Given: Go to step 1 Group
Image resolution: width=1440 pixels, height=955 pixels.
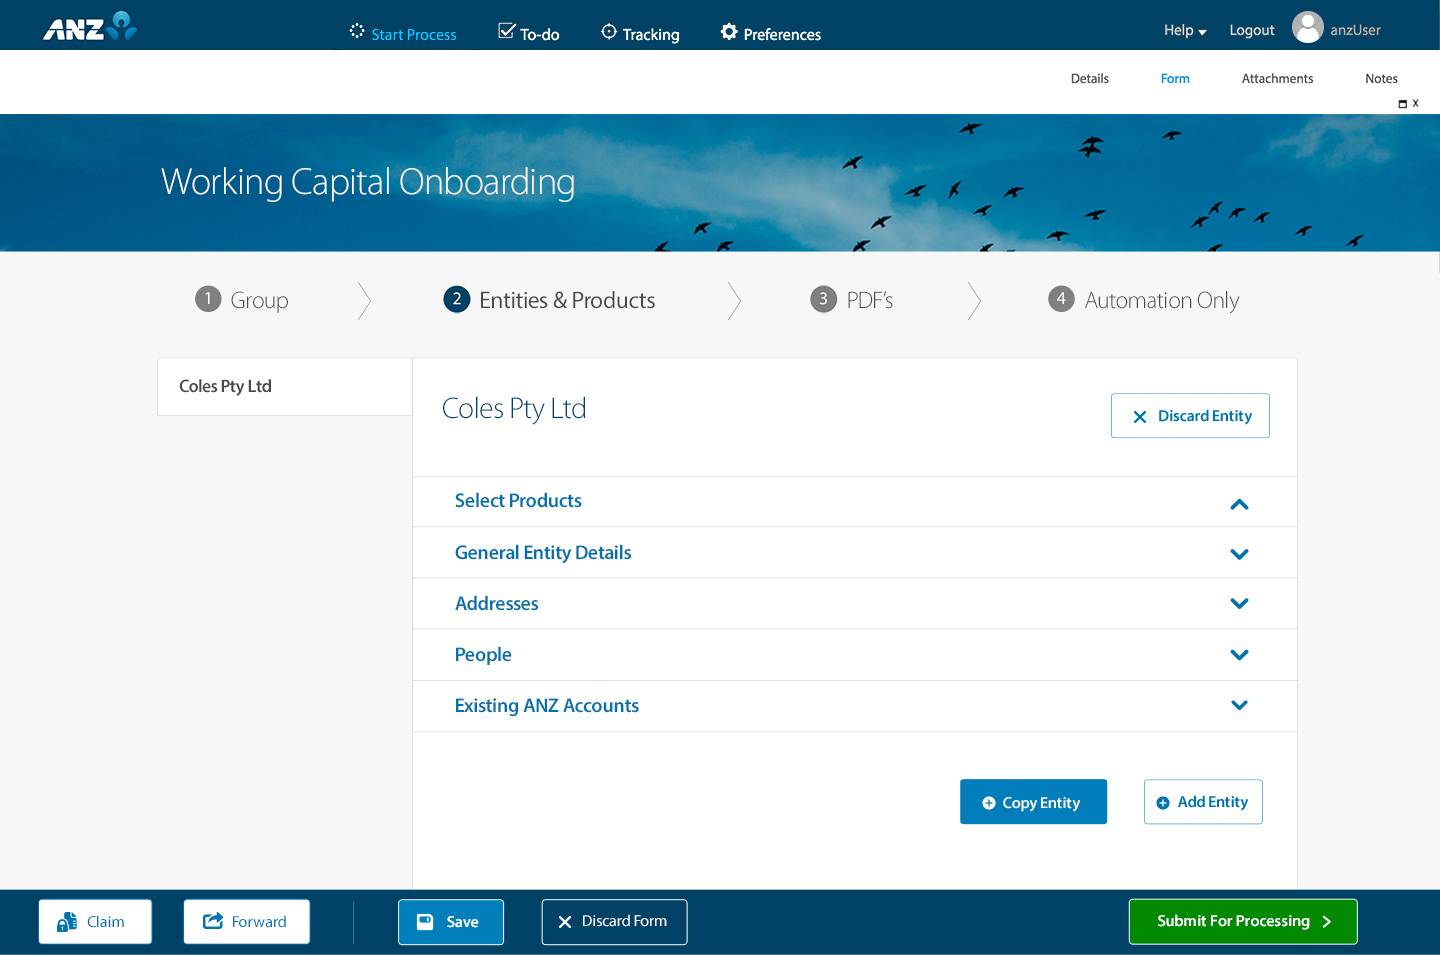Looking at the screenshot, I should [x=242, y=300].
